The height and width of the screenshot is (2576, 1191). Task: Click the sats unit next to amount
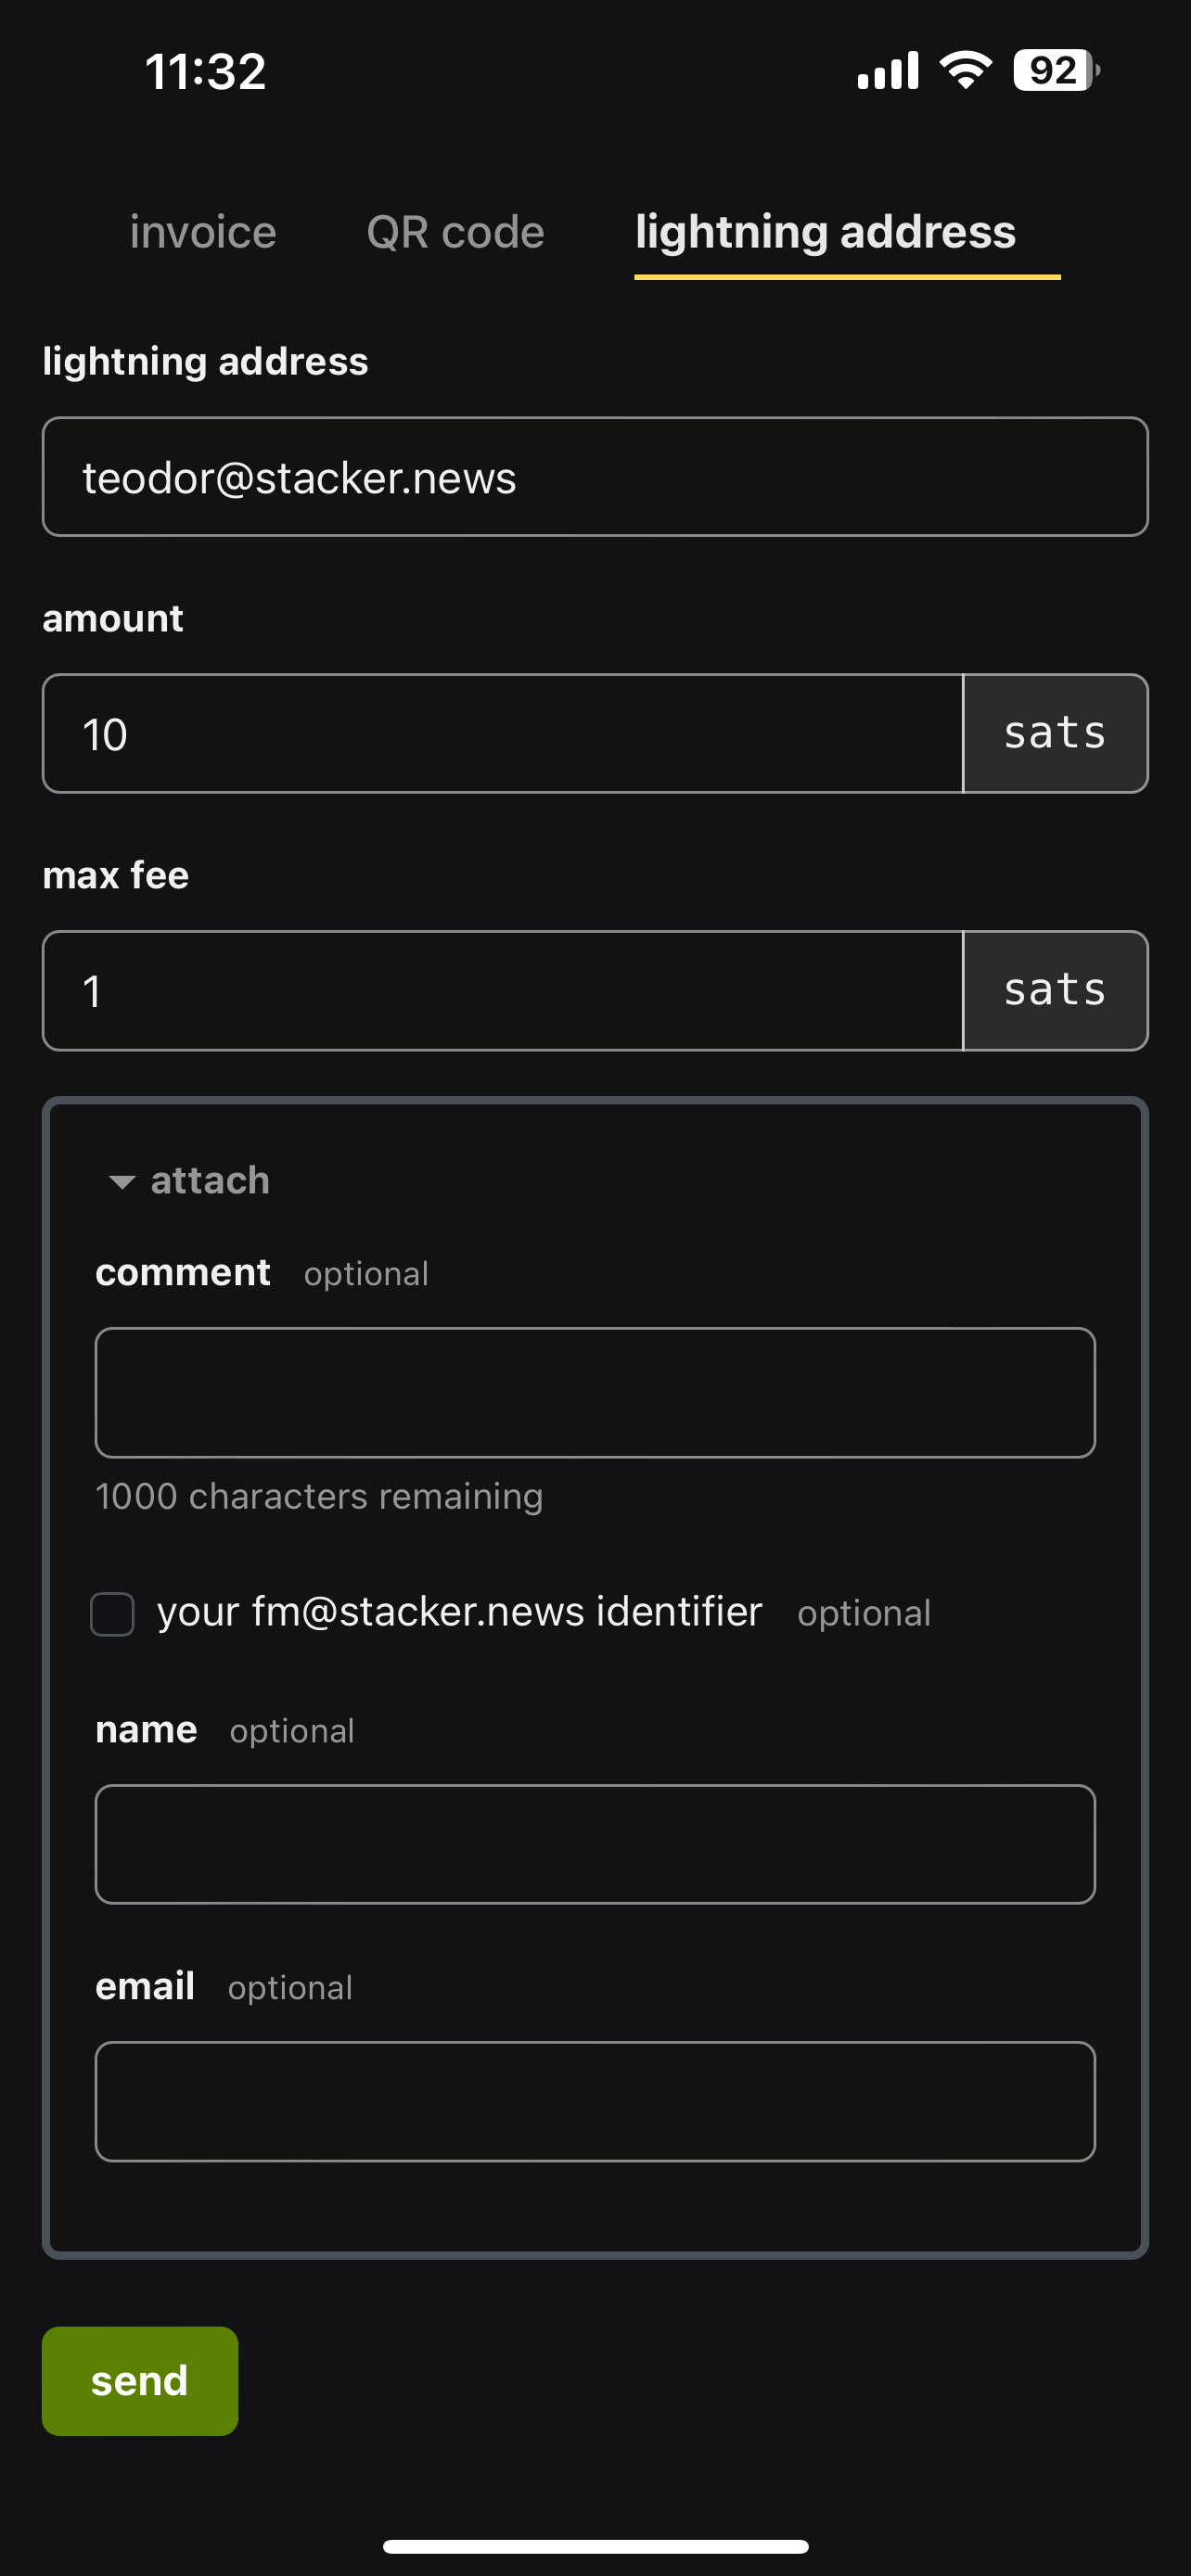tap(1055, 734)
